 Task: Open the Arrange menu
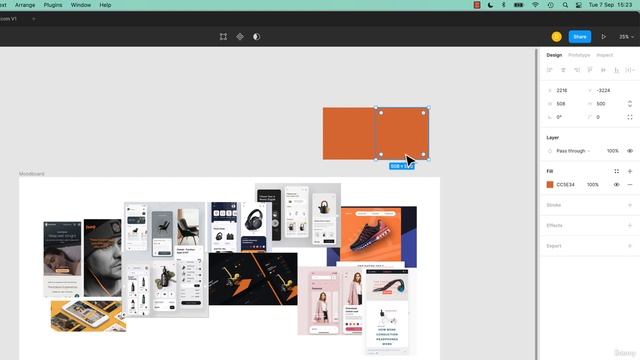[x=25, y=5]
